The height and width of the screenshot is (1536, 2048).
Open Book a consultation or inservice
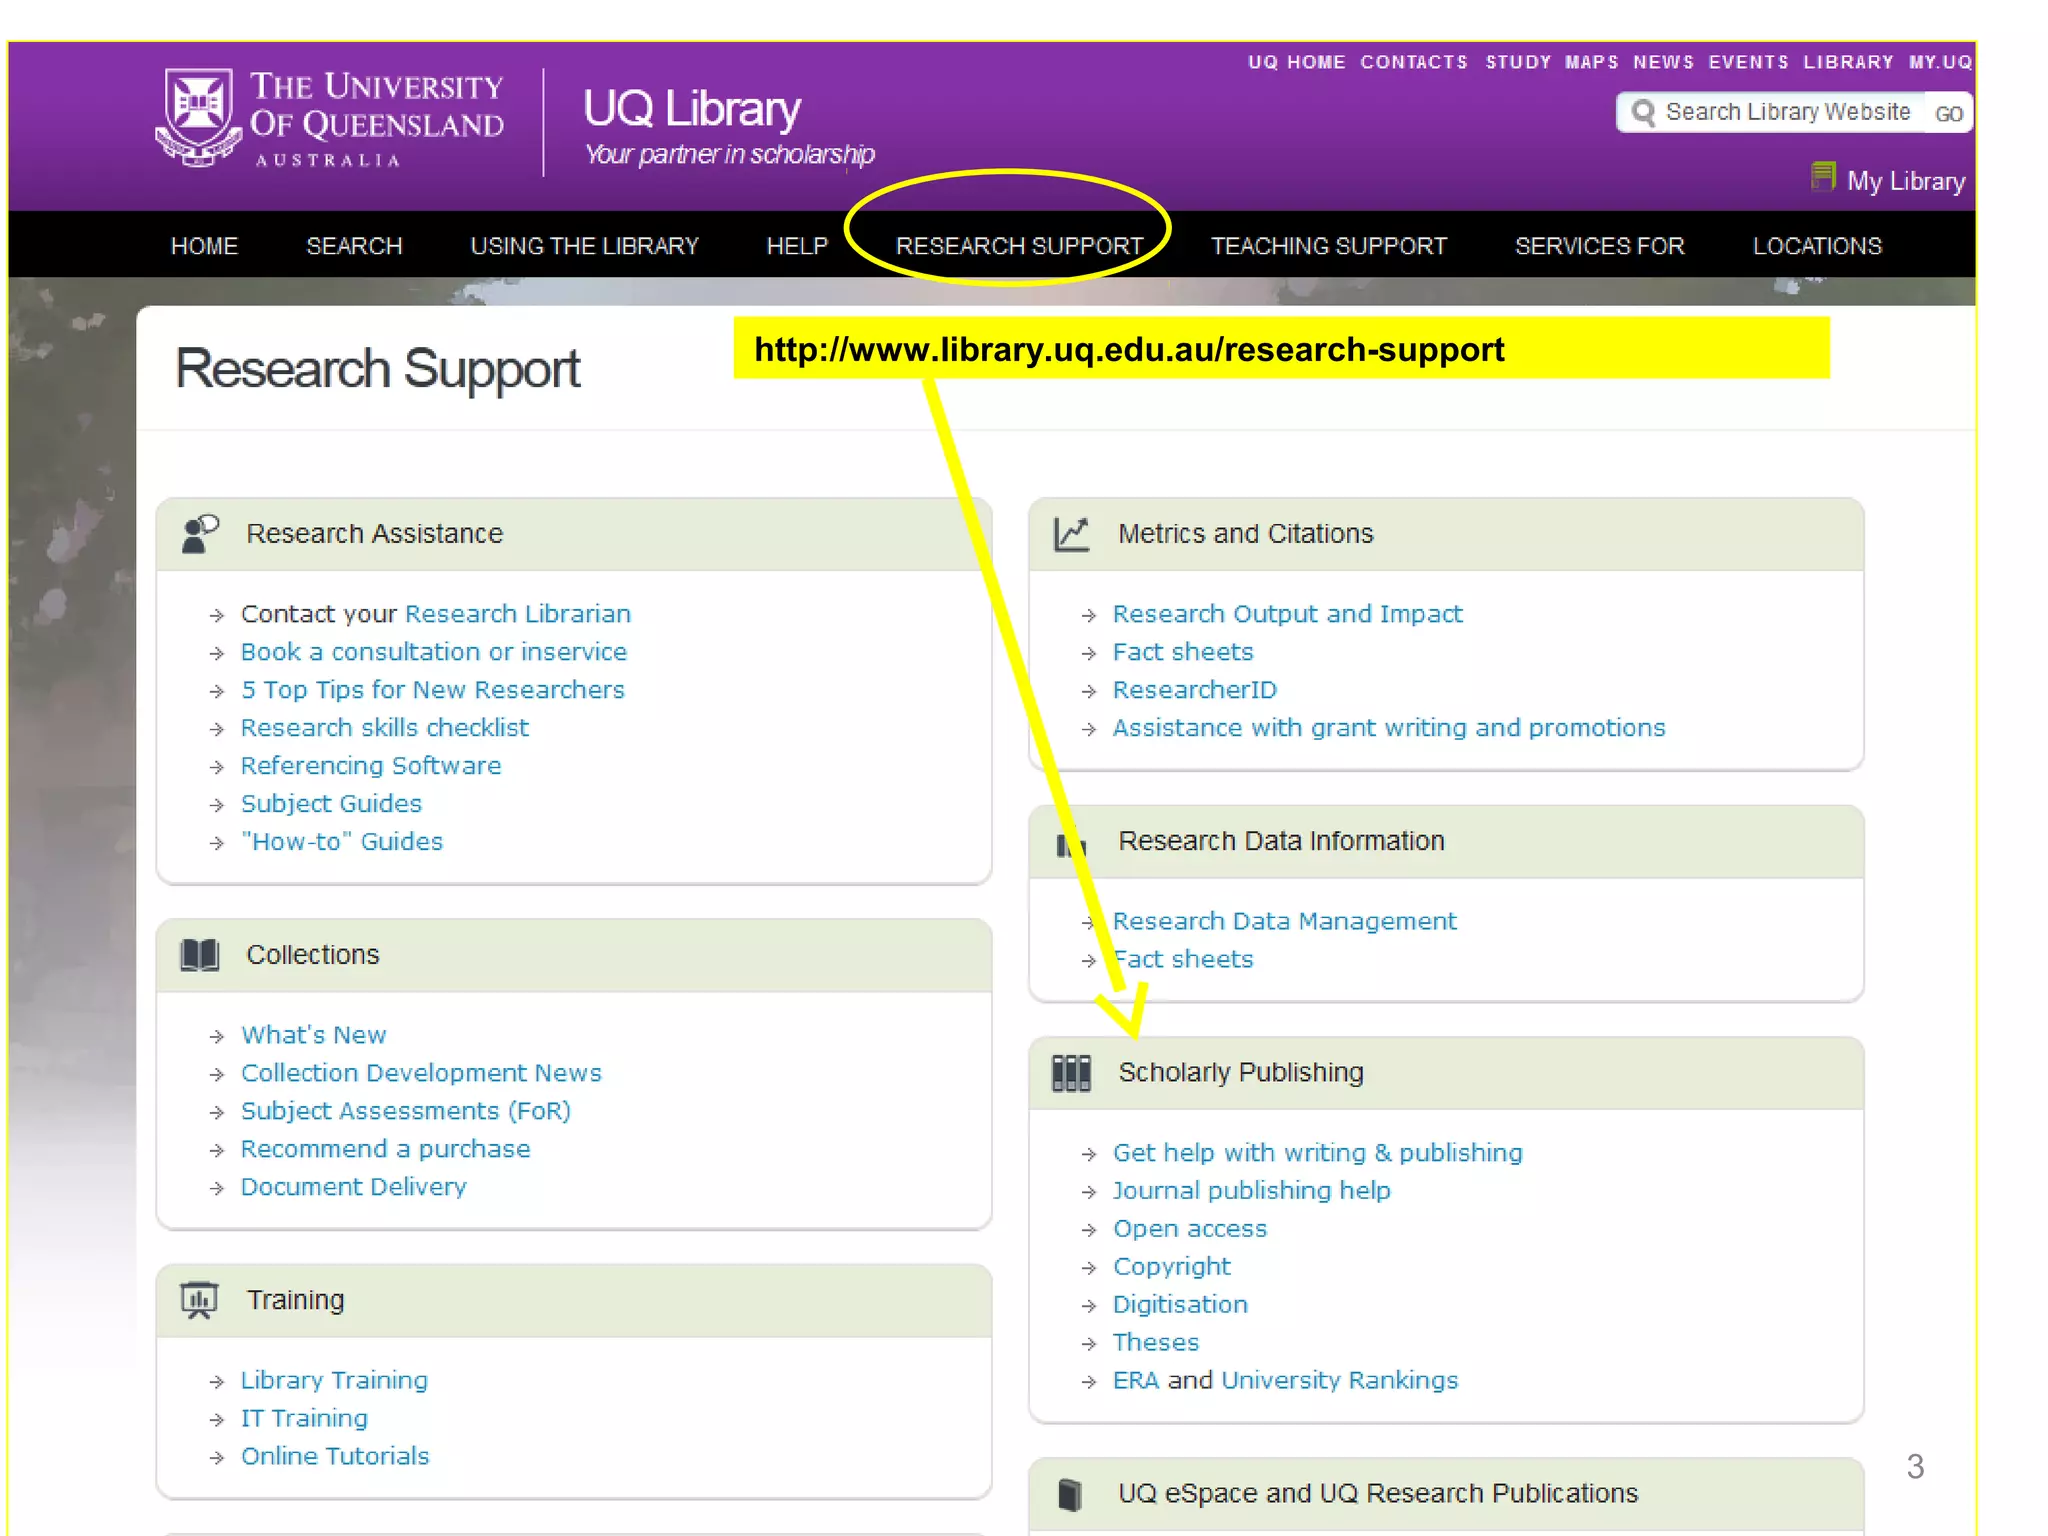point(434,652)
